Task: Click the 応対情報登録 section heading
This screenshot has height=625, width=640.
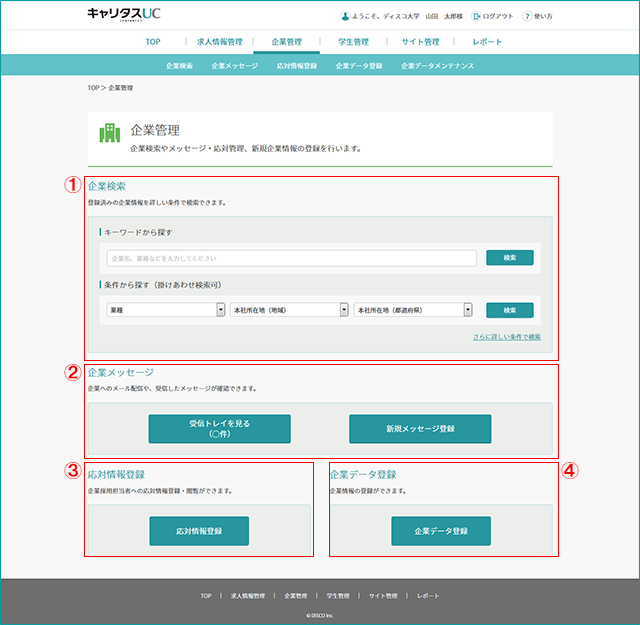Action: (116, 474)
